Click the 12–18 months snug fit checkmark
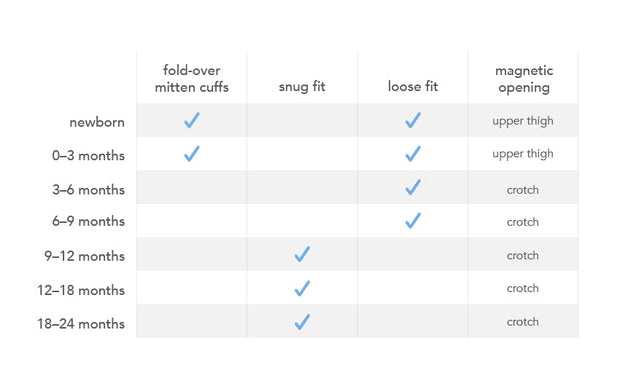 pos(302,288)
